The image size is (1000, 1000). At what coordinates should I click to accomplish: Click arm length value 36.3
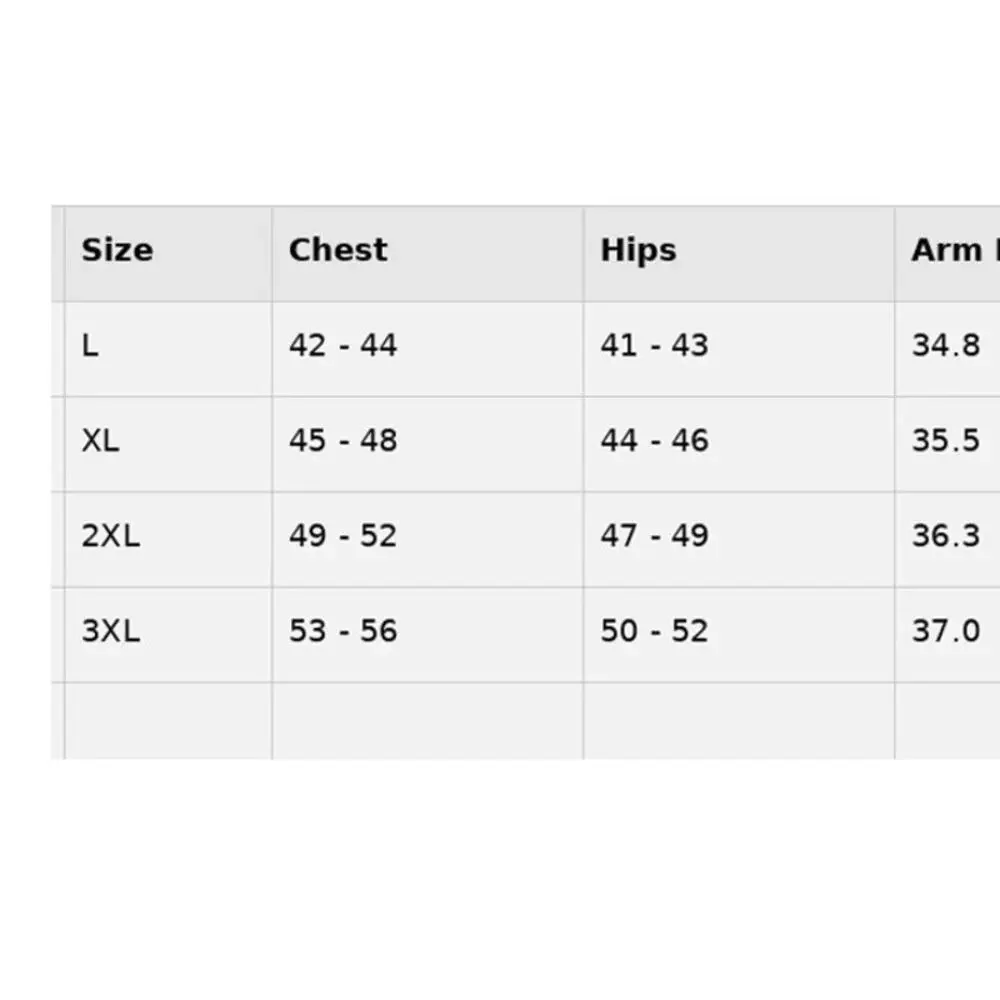[946, 536]
